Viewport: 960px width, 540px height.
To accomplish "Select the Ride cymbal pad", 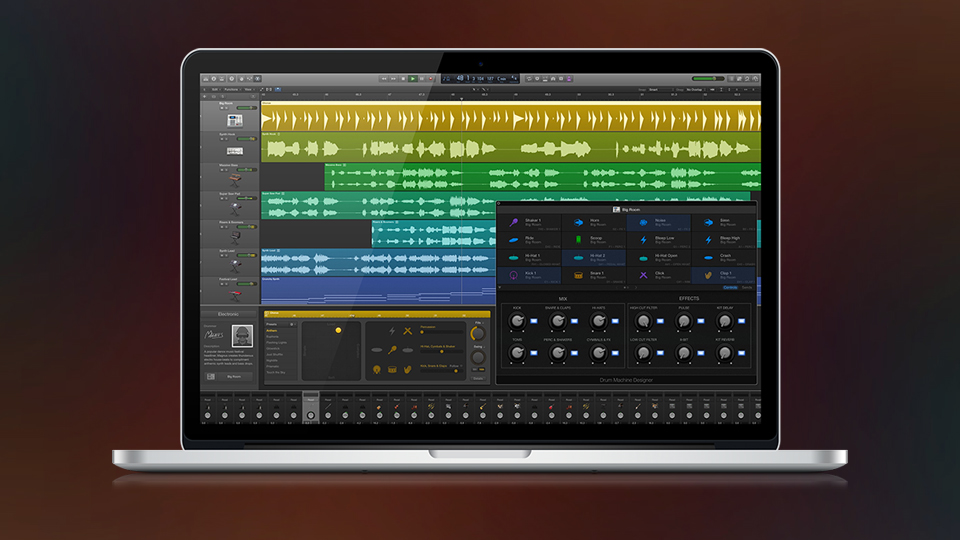I will coord(530,241).
